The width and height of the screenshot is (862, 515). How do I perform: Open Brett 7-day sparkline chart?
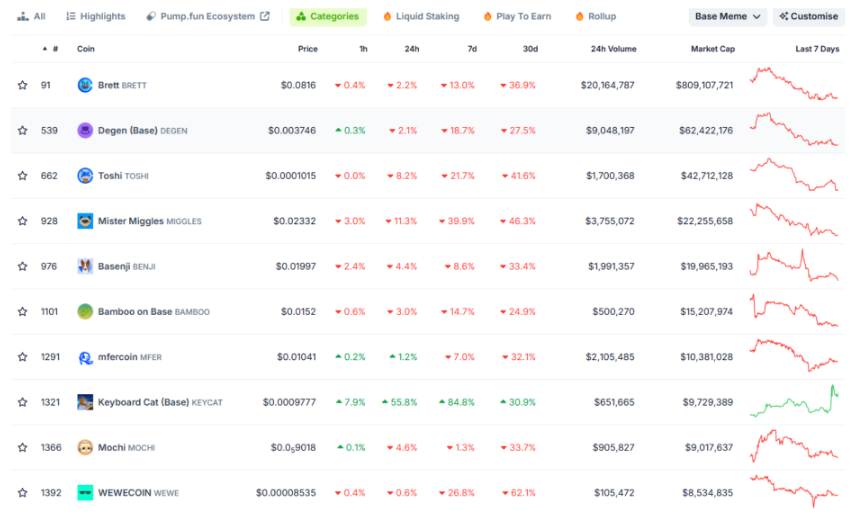[794, 84]
